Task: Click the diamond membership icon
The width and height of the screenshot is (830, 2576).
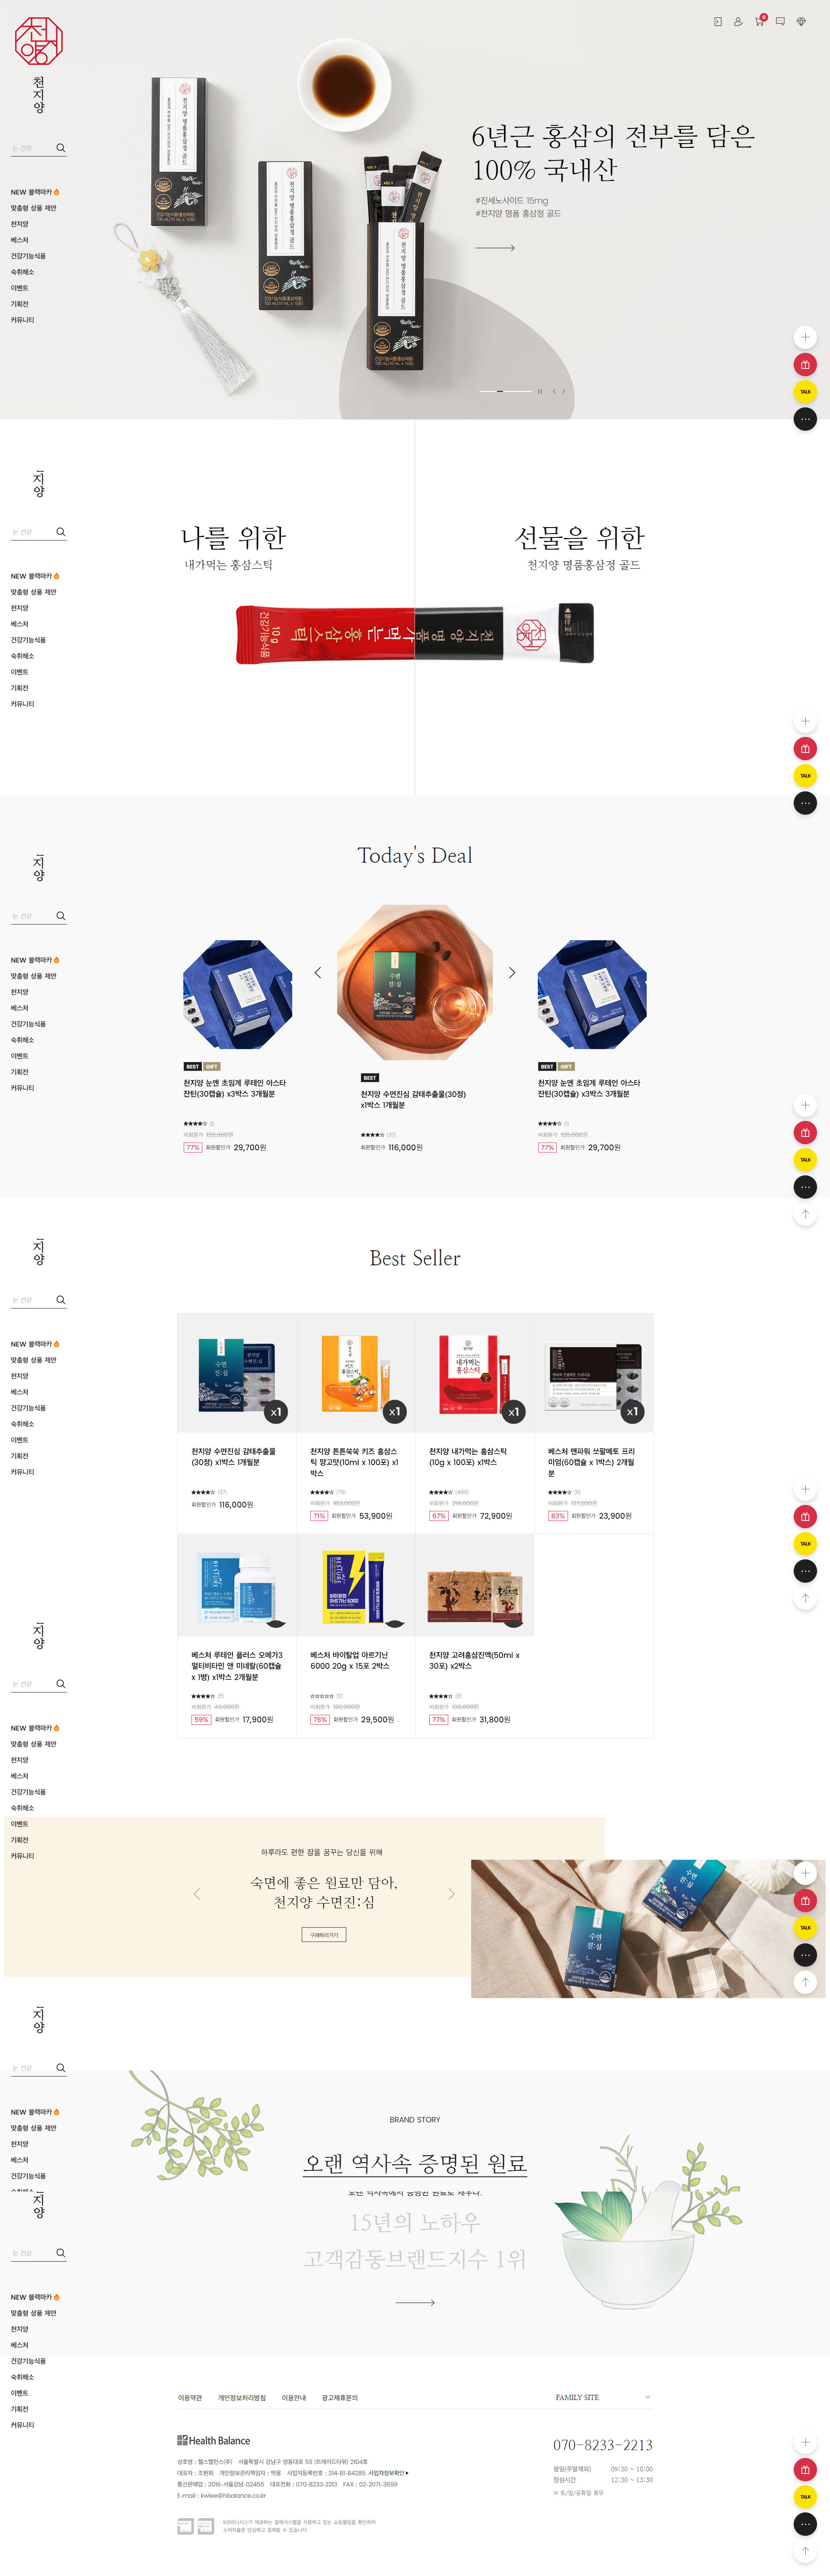Action: [801, 21]
